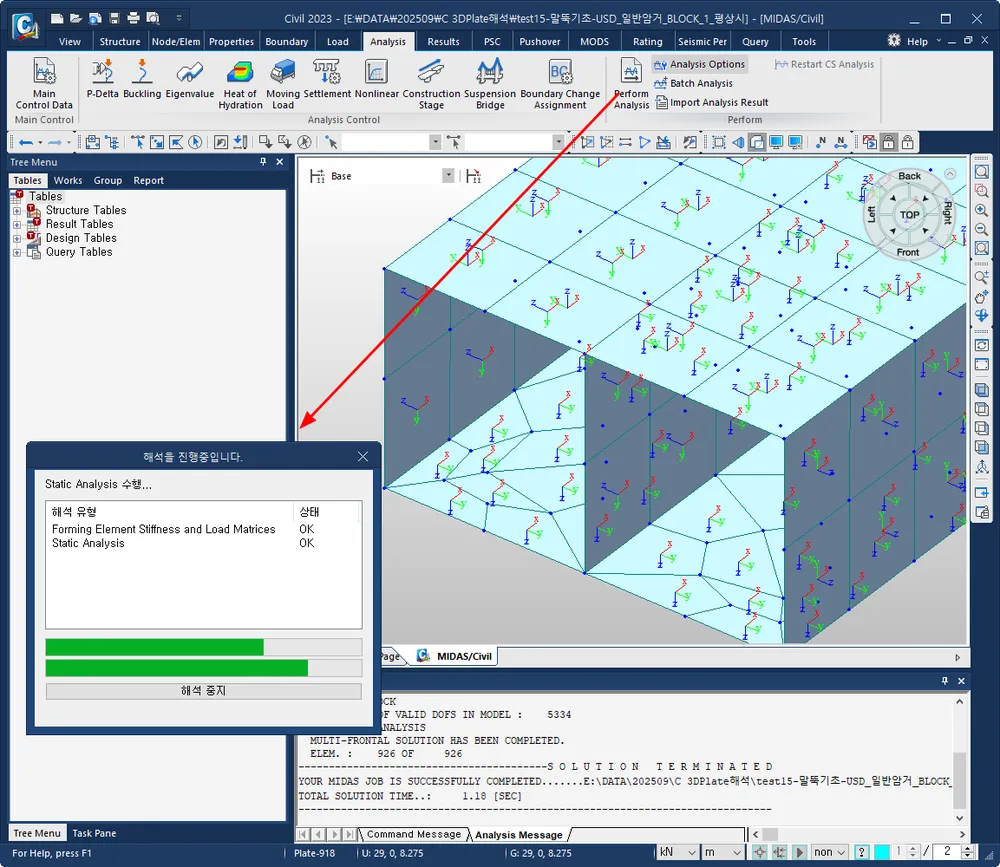This screenshot has width=1000, height=867.
Task: Open the Pushover ribbon tab
Action: [540, 41]
